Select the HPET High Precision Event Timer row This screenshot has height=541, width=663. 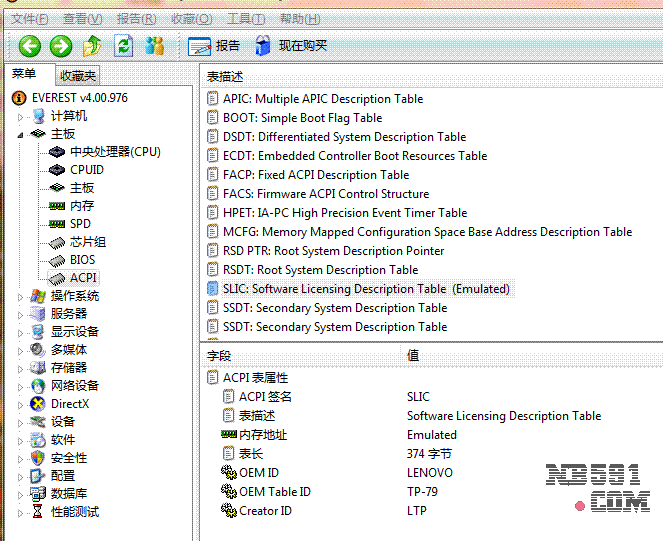(344, 213)
